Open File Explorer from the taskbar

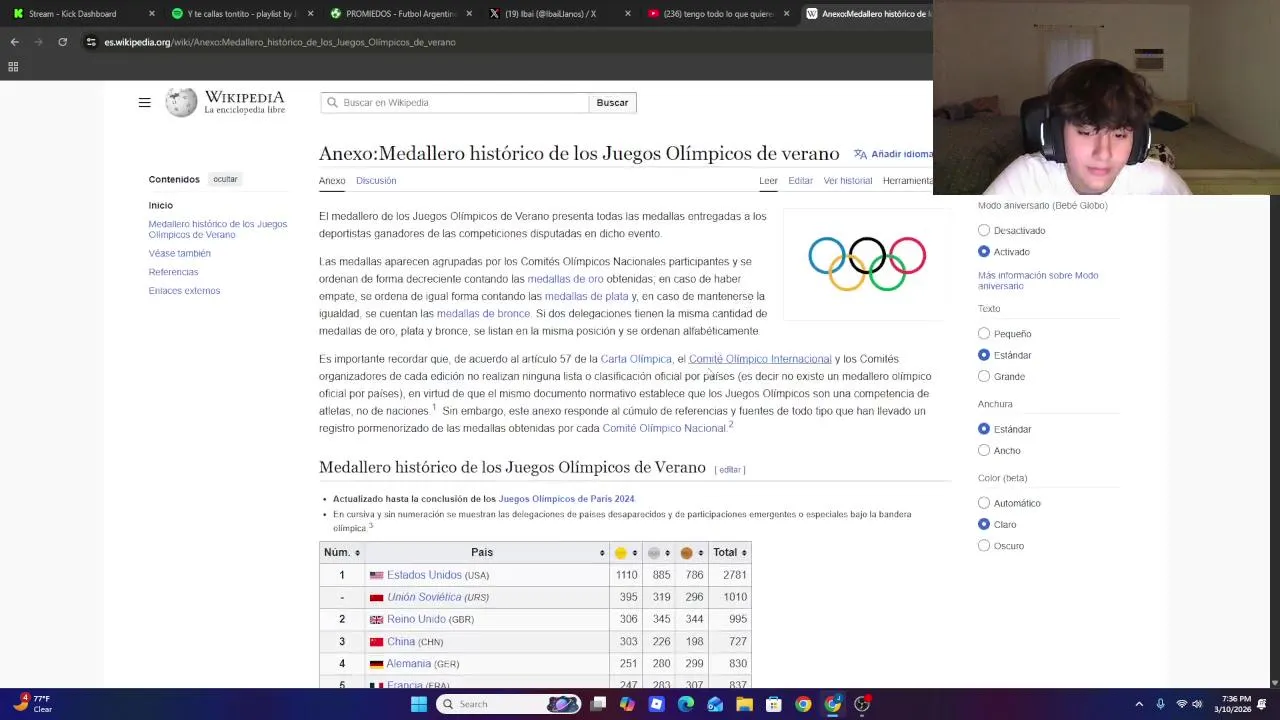click(744, 704)
